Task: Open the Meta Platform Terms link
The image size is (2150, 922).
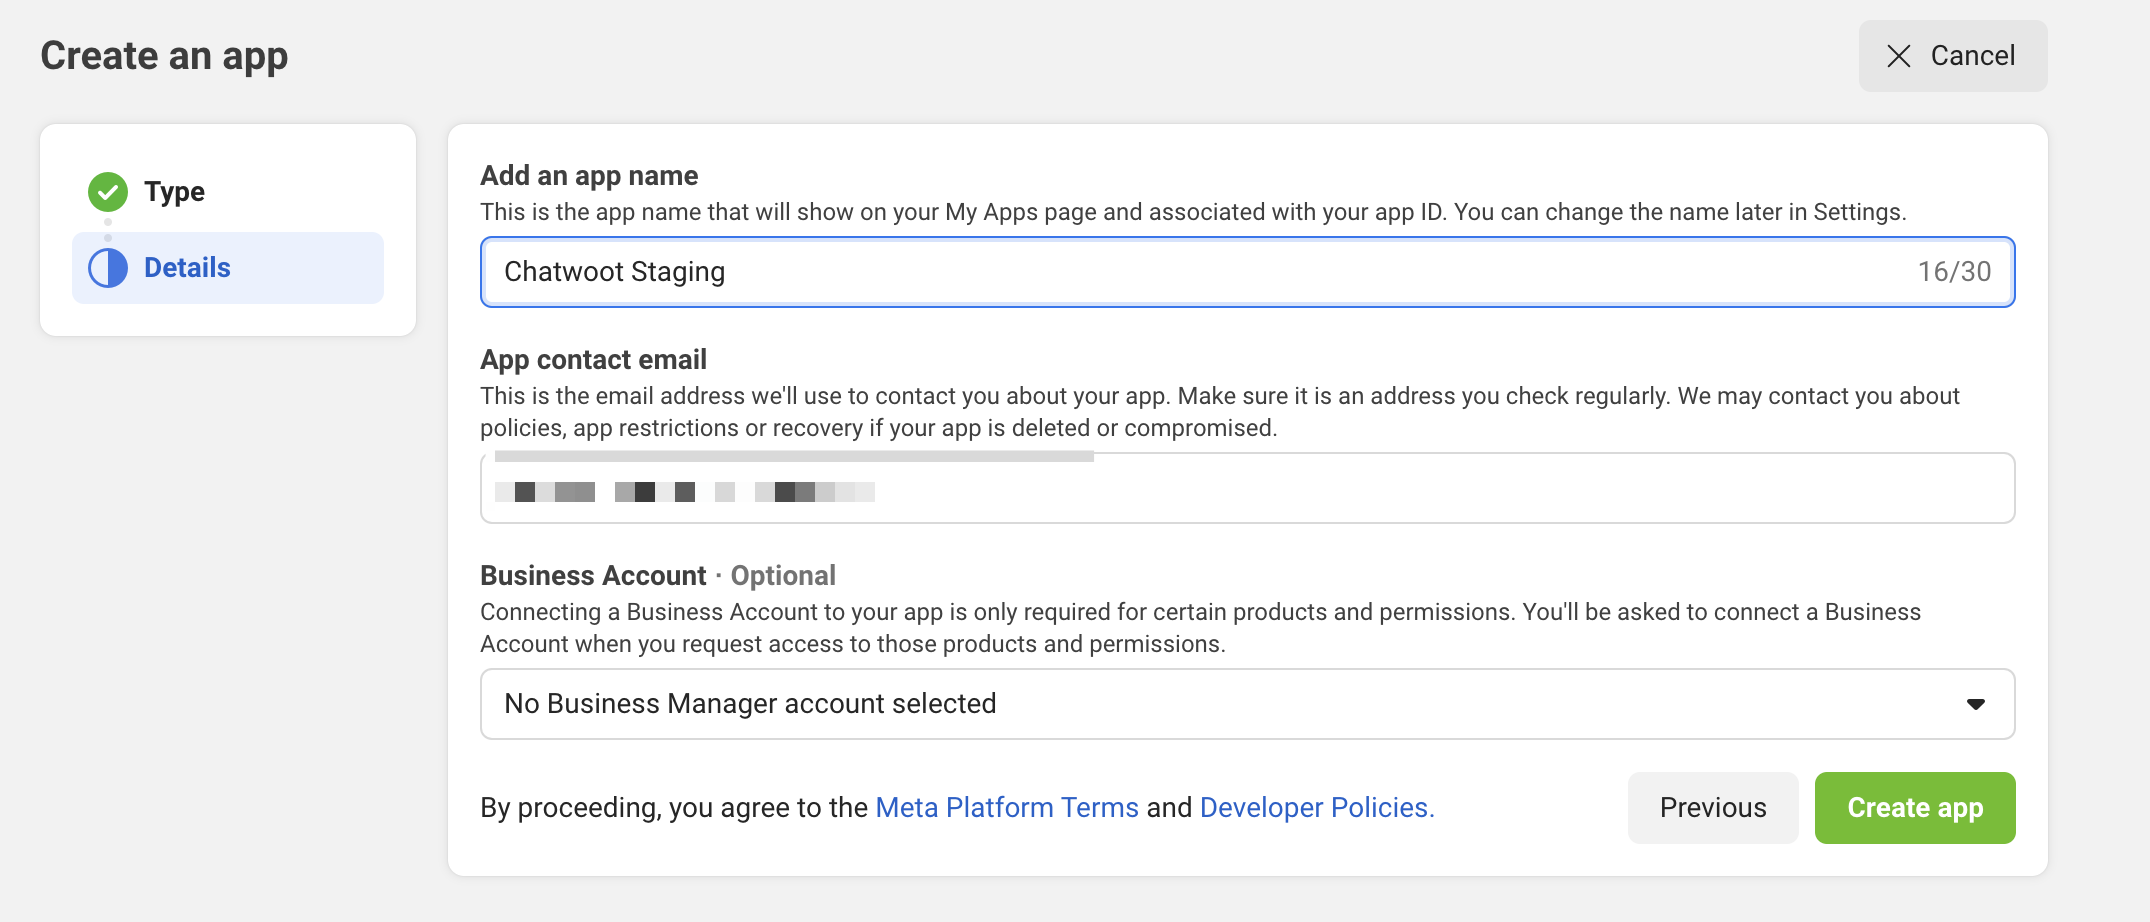Action: click(x=1007, y=807)
